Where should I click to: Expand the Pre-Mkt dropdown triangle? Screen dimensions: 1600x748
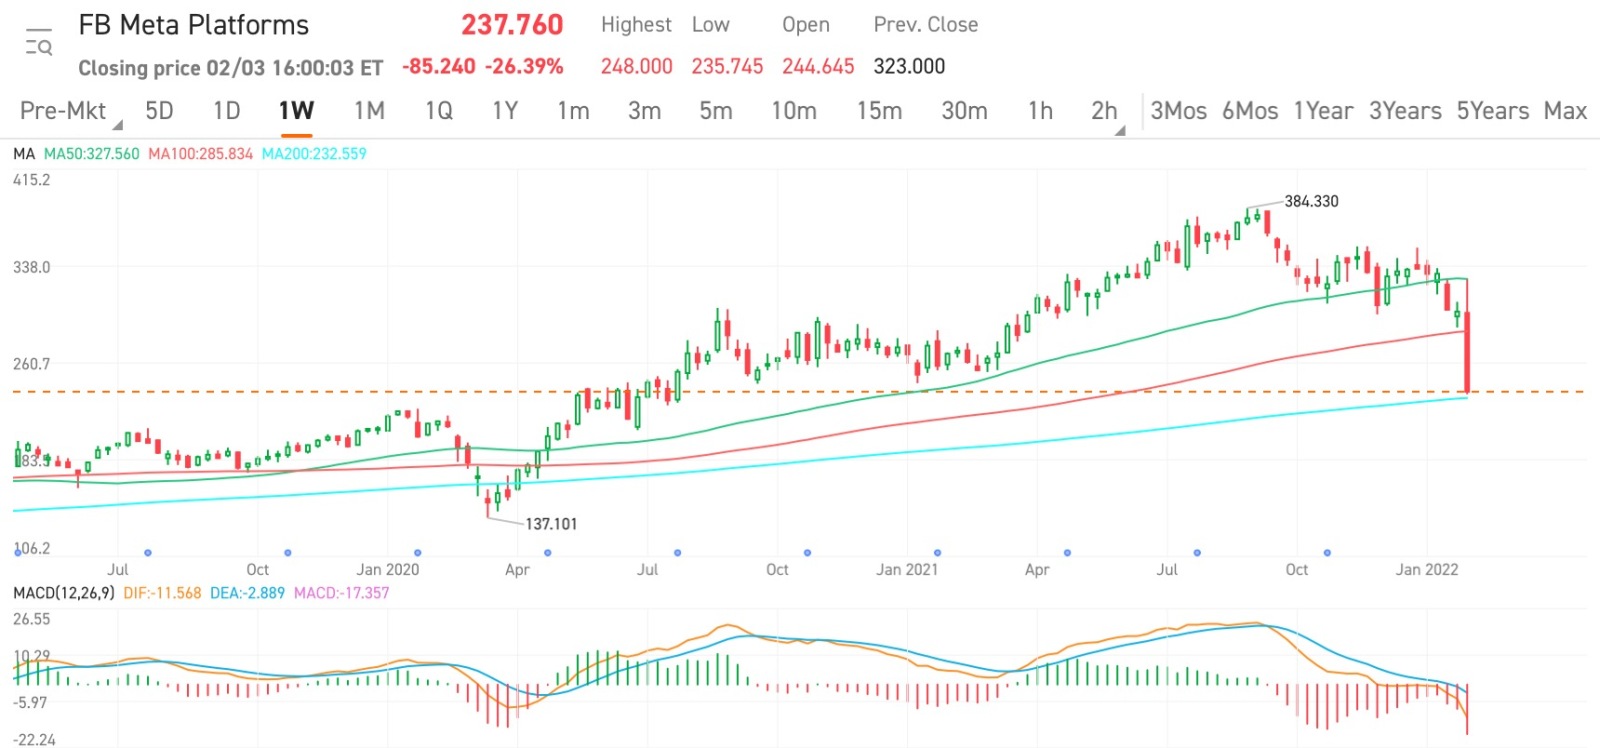[117, 125]
